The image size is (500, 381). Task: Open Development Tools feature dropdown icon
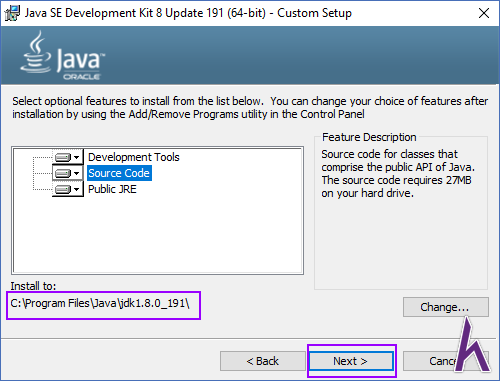pyautogui.click(x=68, y=157)
